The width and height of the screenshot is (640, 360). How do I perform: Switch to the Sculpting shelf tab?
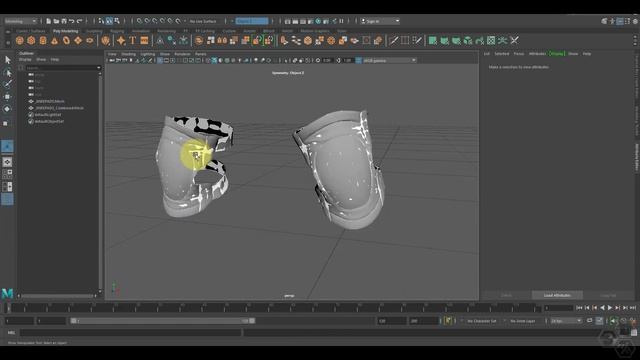[94, 31]
